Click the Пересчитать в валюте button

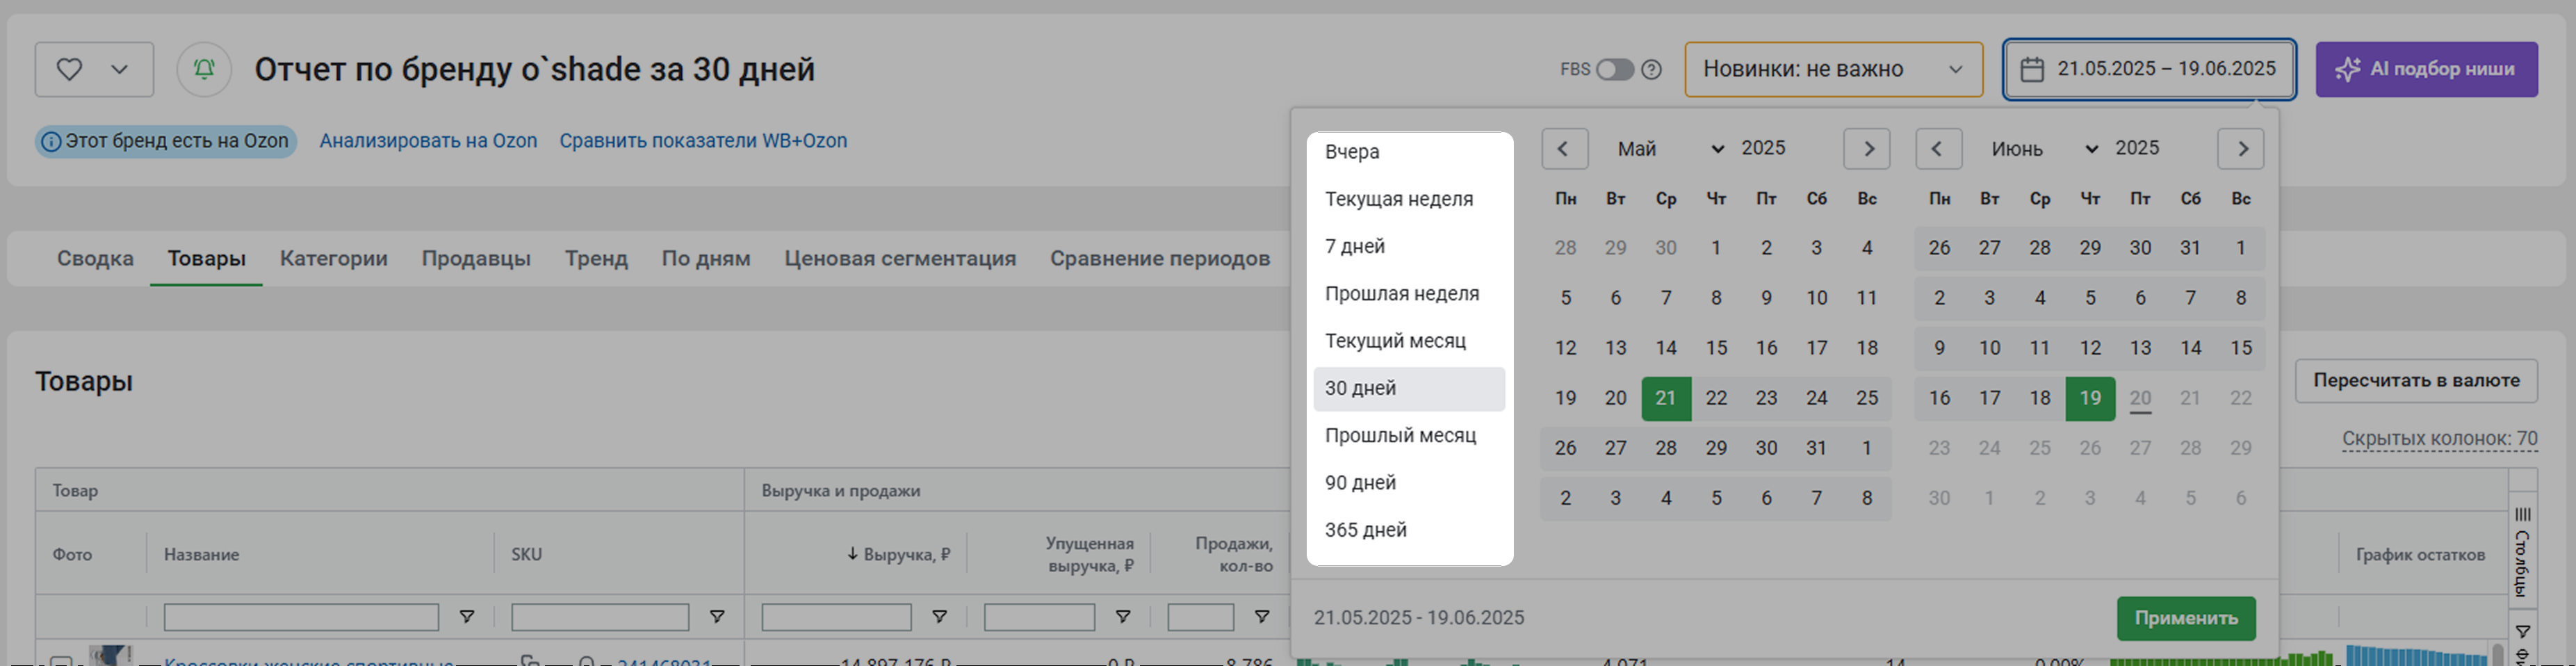click(x=2416, y=381)
